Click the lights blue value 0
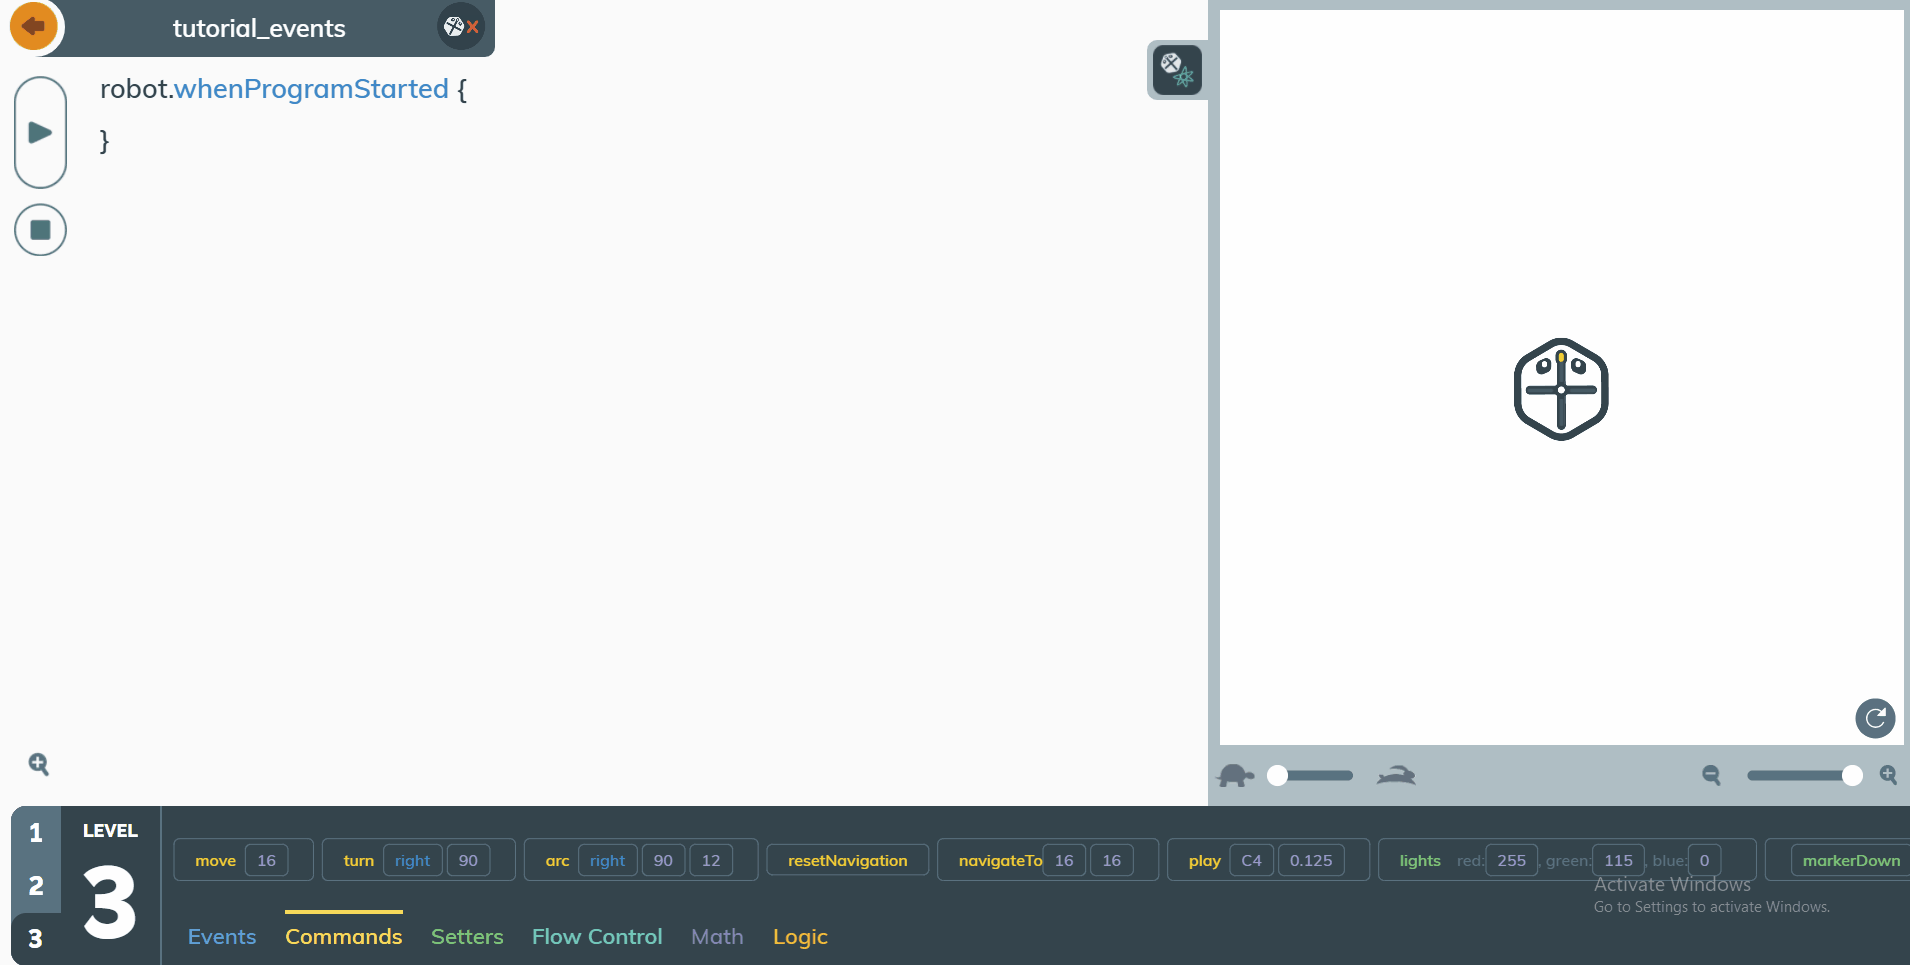Image resolution: width=1910 pixels, height=965 pixels. coord(1704,861)
